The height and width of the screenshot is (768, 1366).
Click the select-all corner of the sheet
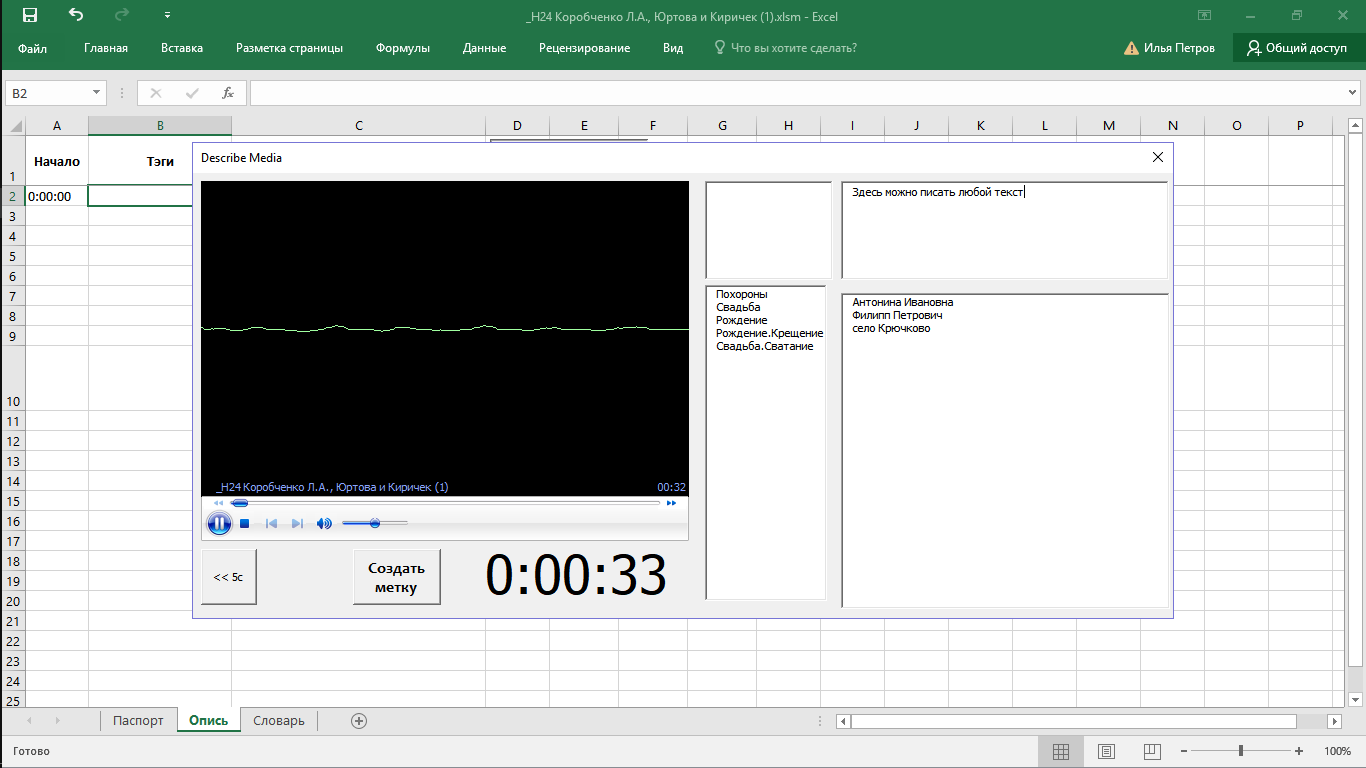pos(13,126)
